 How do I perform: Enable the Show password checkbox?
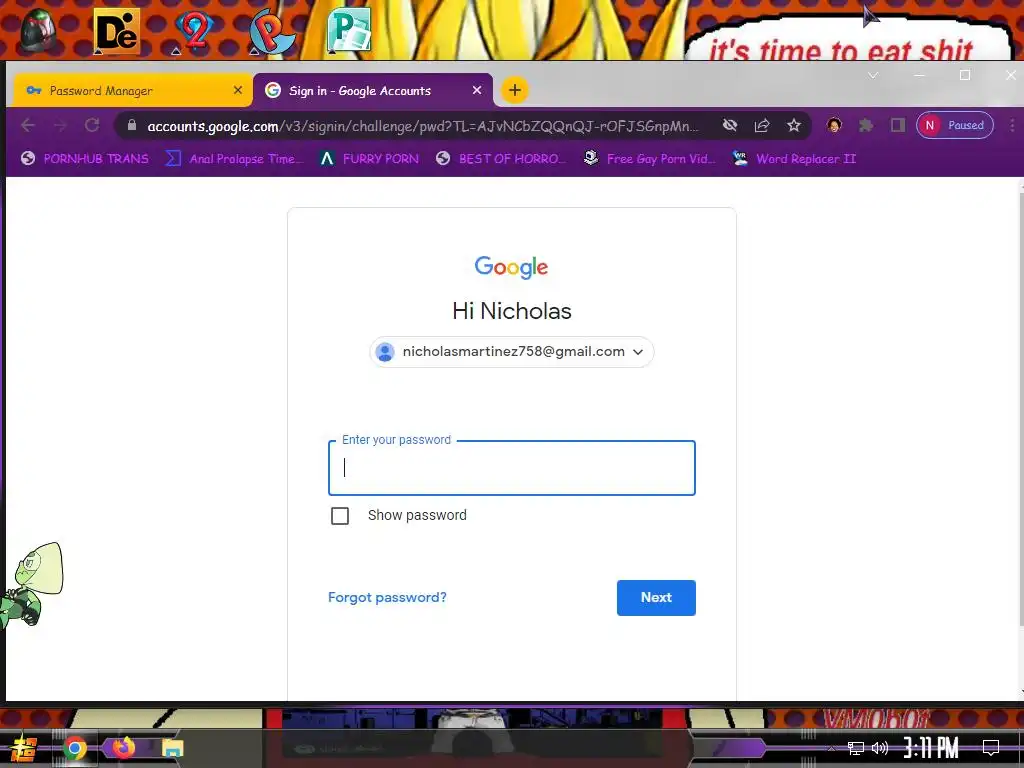340,516
